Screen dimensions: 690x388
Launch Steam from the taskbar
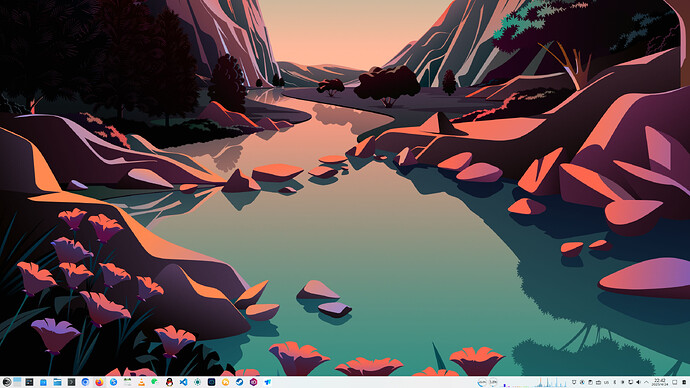pyautogui.click(x=239, y=382)
